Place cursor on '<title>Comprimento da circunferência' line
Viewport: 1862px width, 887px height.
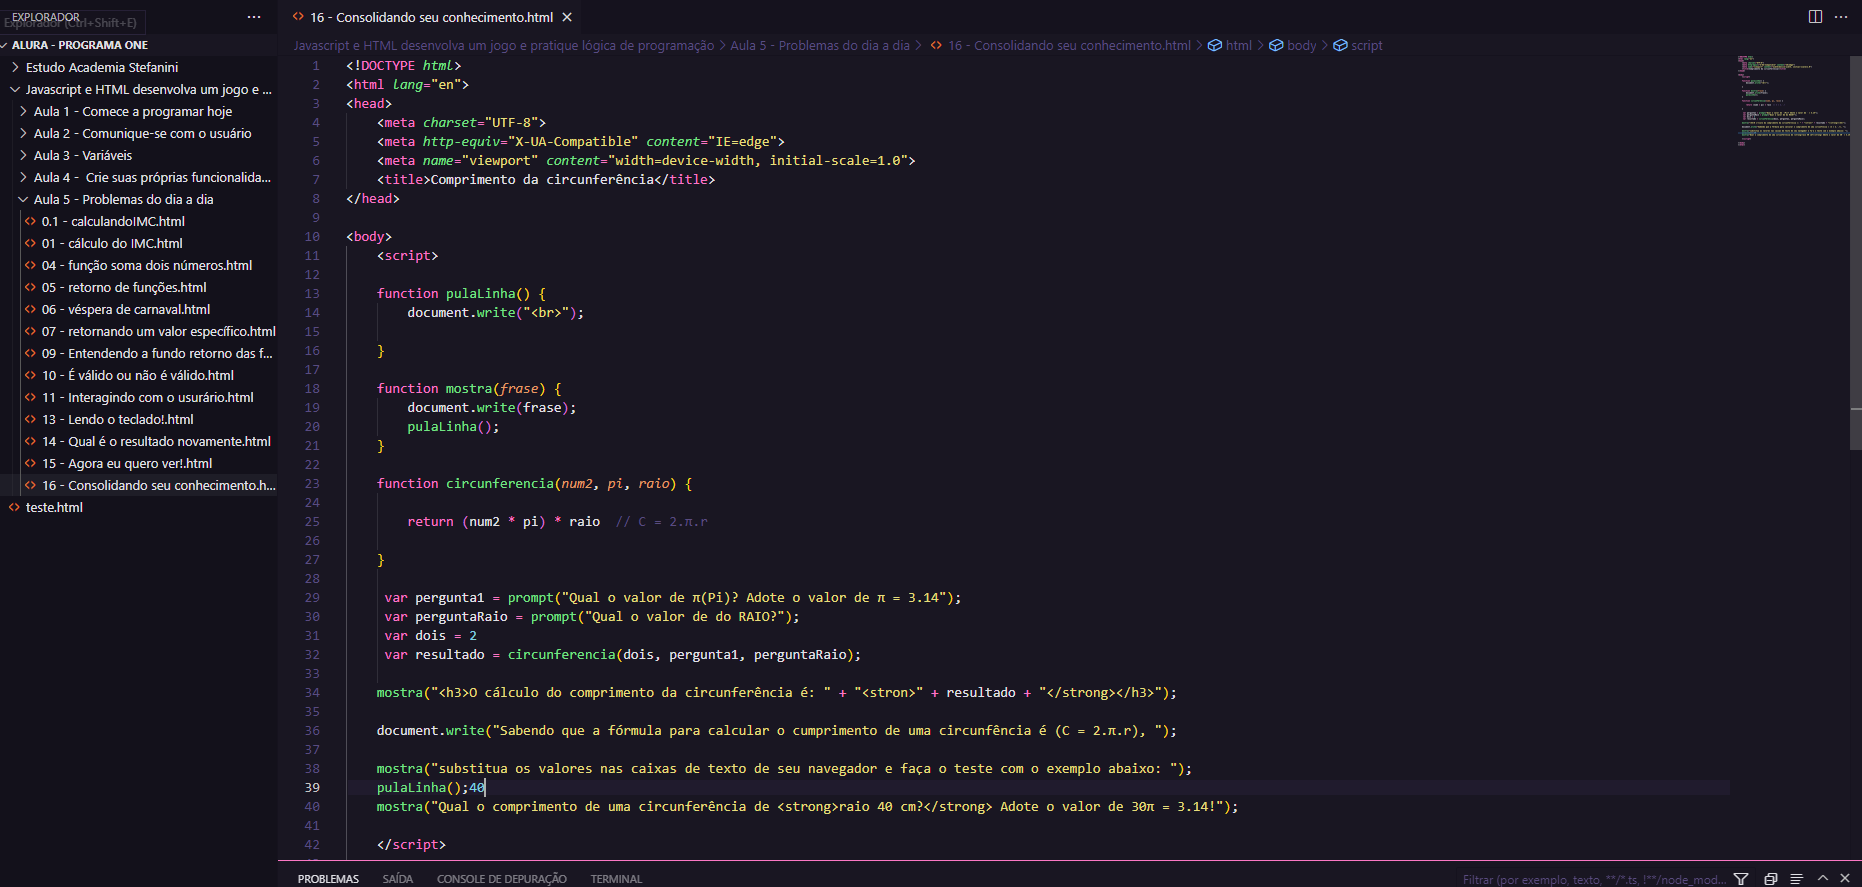pos(546,179)
